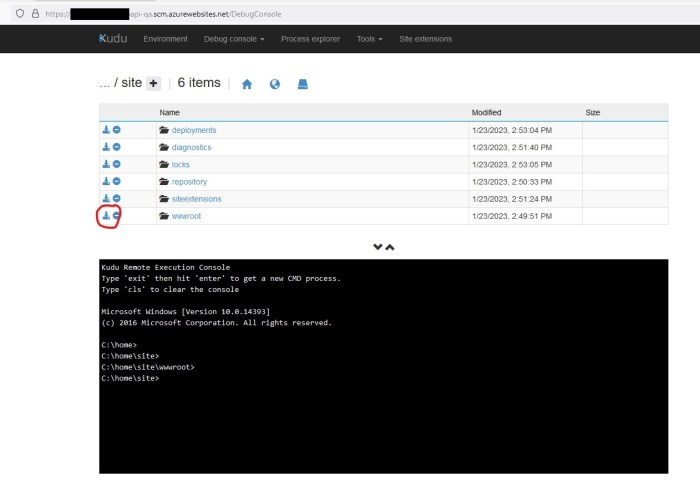Go to Site extensions
This screenshot has height=487, width=700.
(x=426, y=39)
